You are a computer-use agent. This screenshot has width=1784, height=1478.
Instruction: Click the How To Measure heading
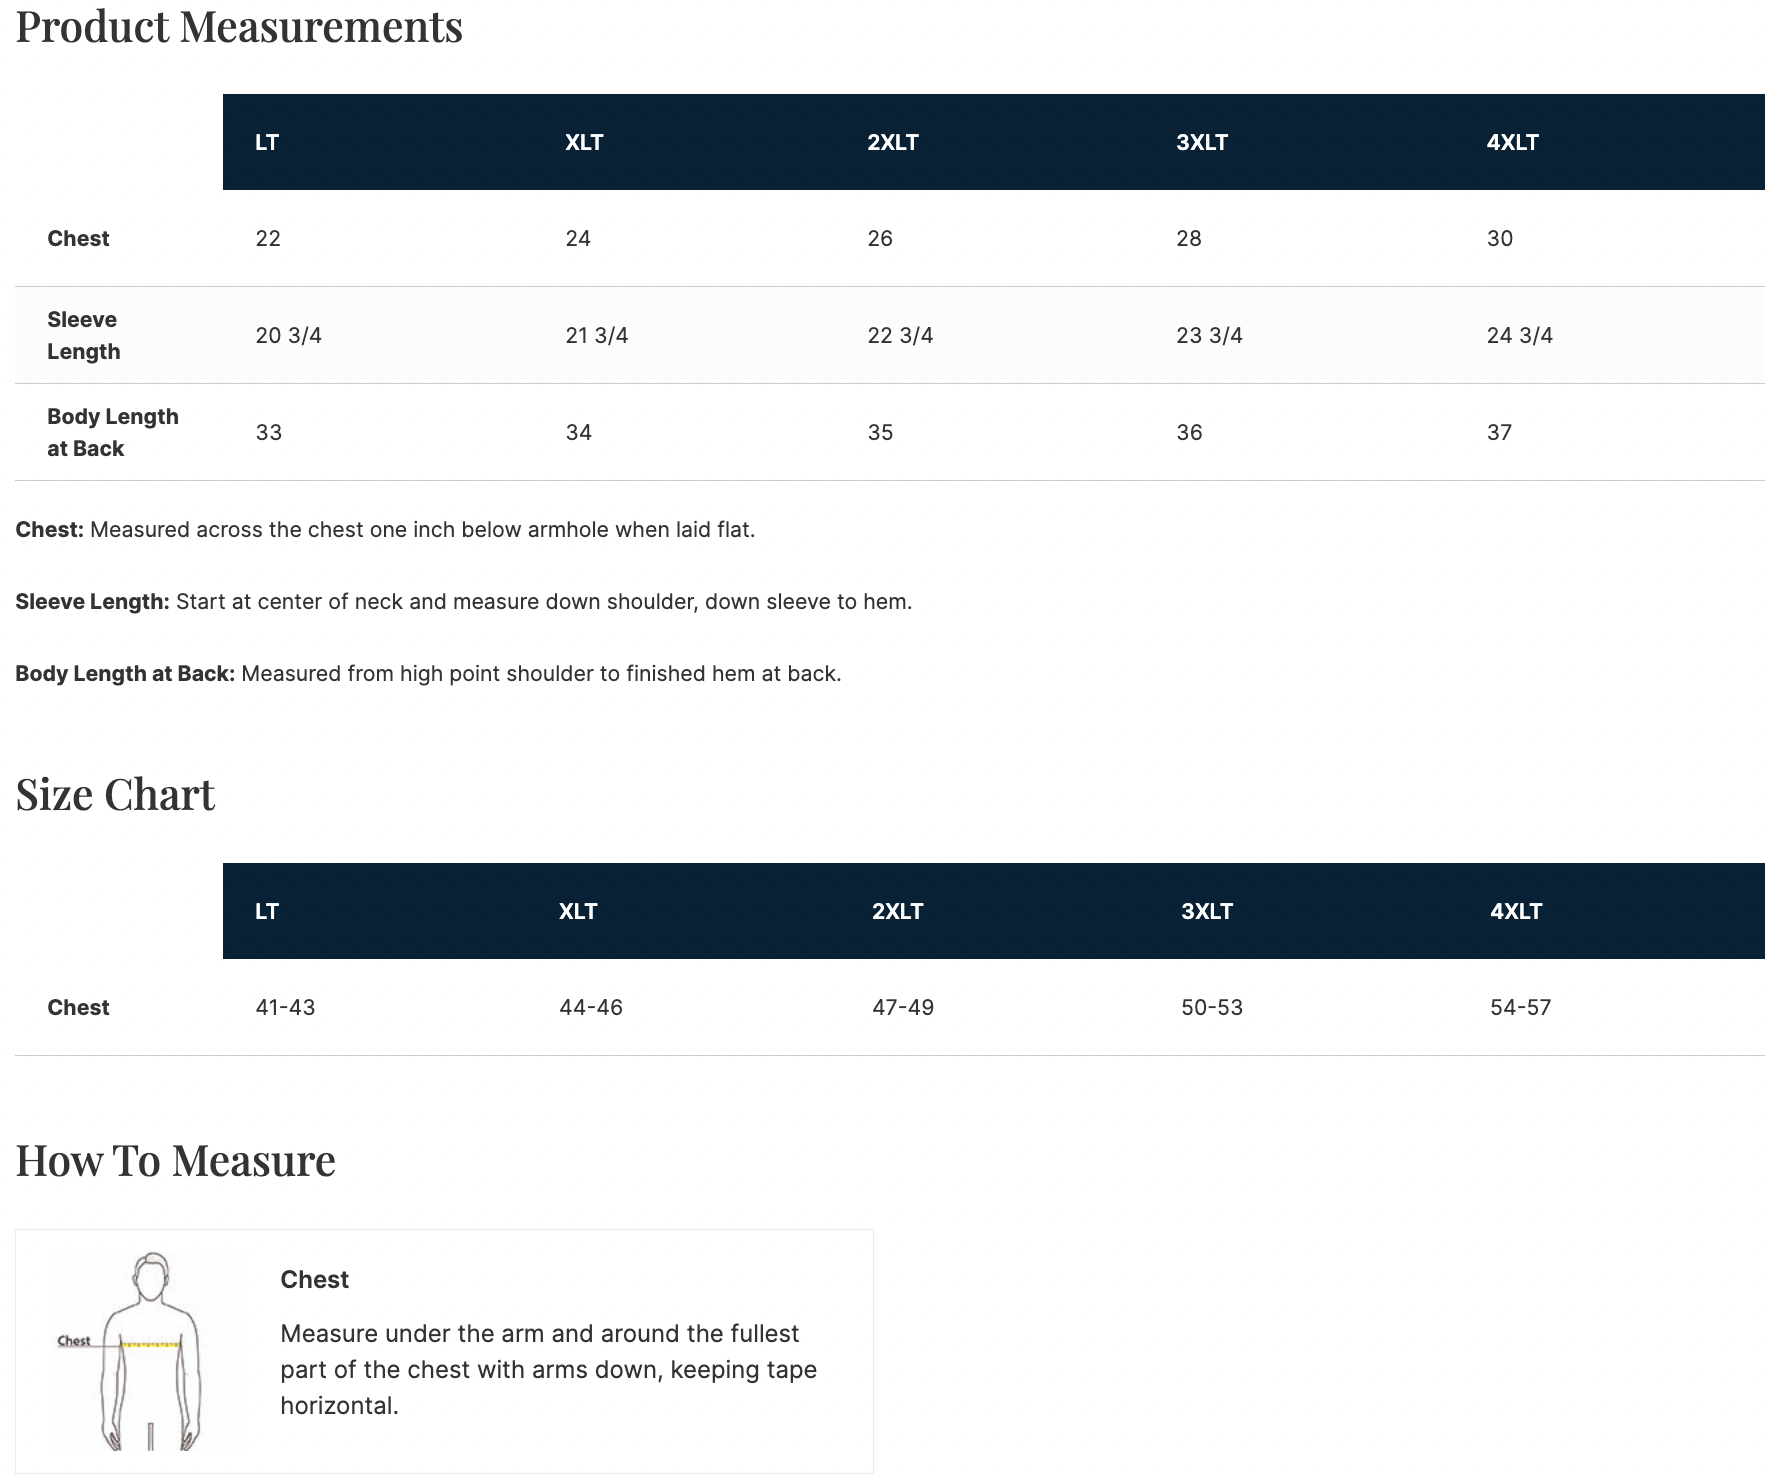coord(175,1161)
